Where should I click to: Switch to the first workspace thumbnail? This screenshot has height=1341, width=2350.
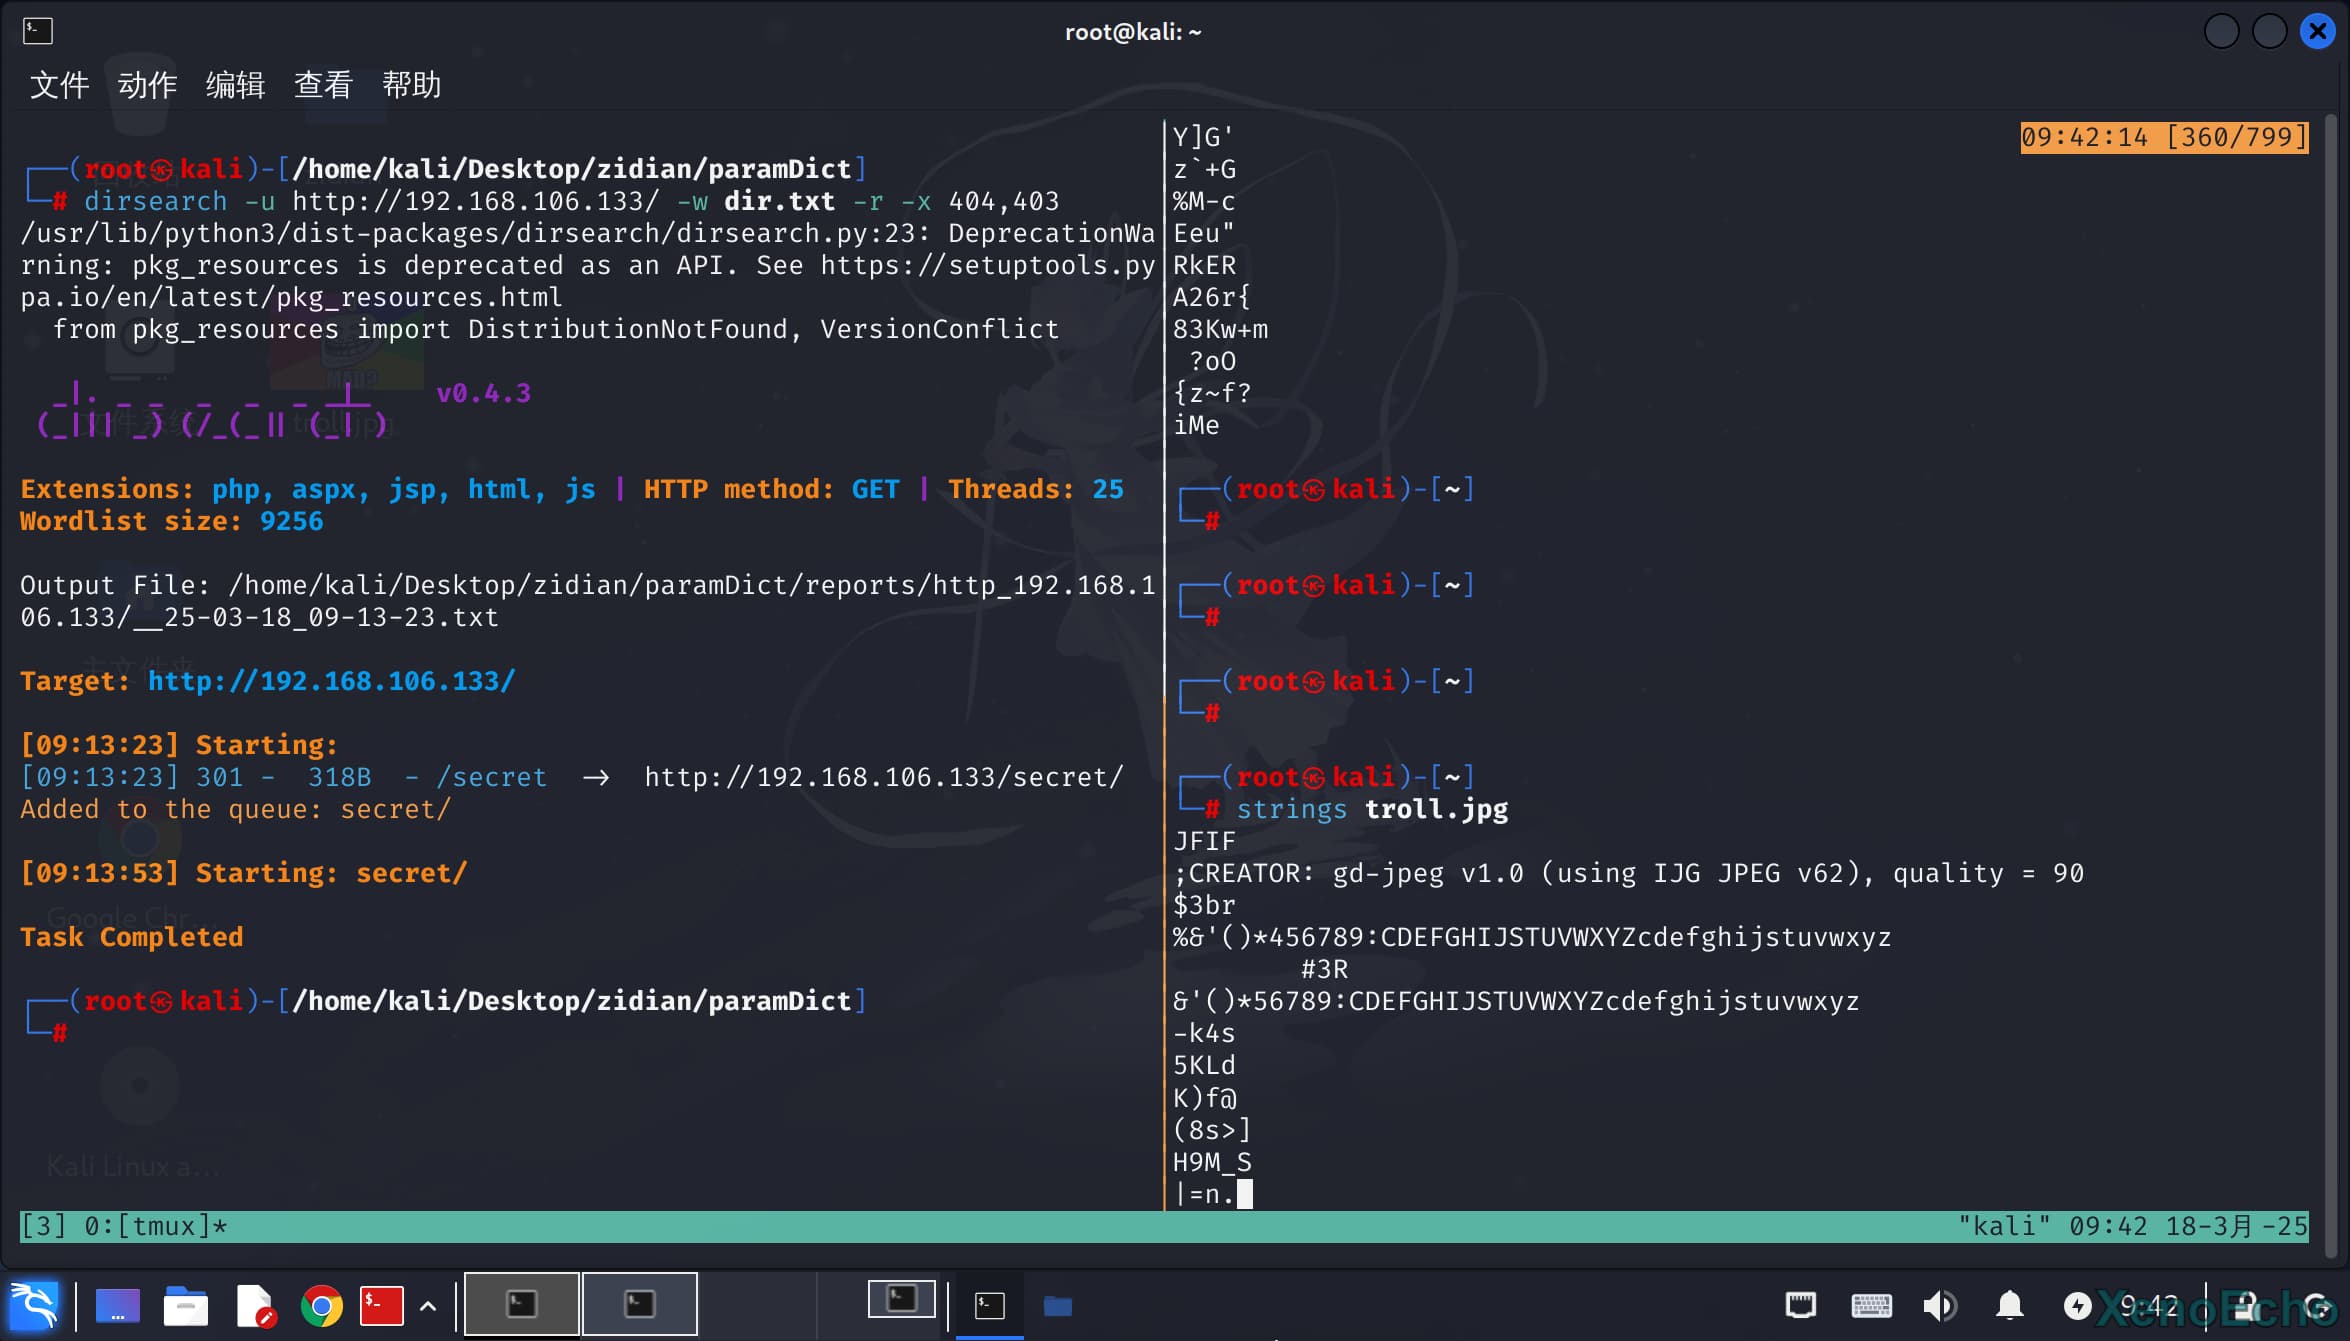[x=521, y=1304]
